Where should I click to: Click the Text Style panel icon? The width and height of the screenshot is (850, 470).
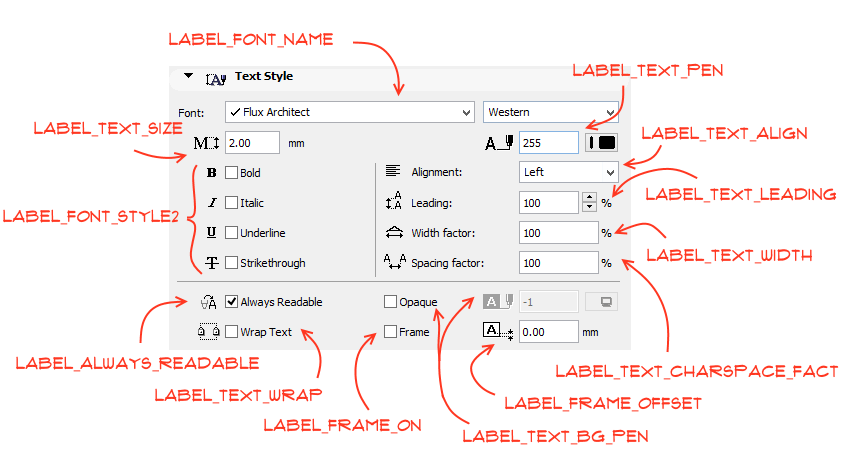pyautogui.click(x=216, y=77)
